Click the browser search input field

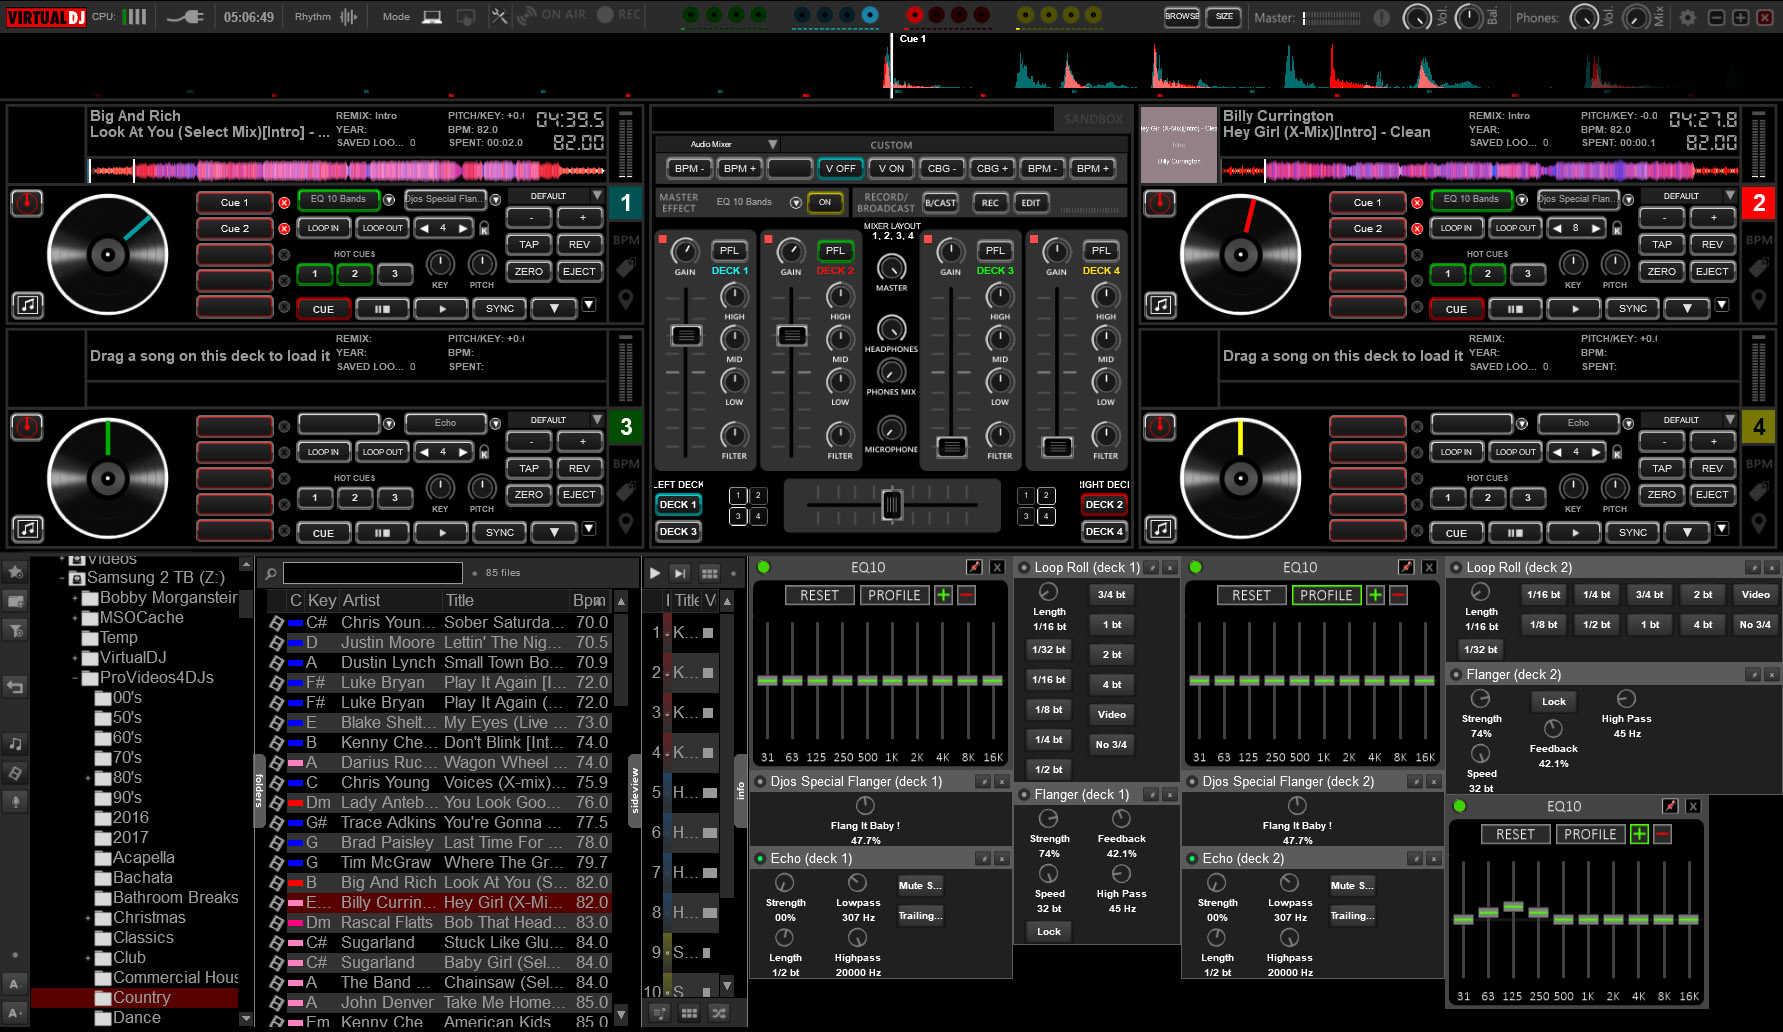pyautogui.click(x=373, y=573)
